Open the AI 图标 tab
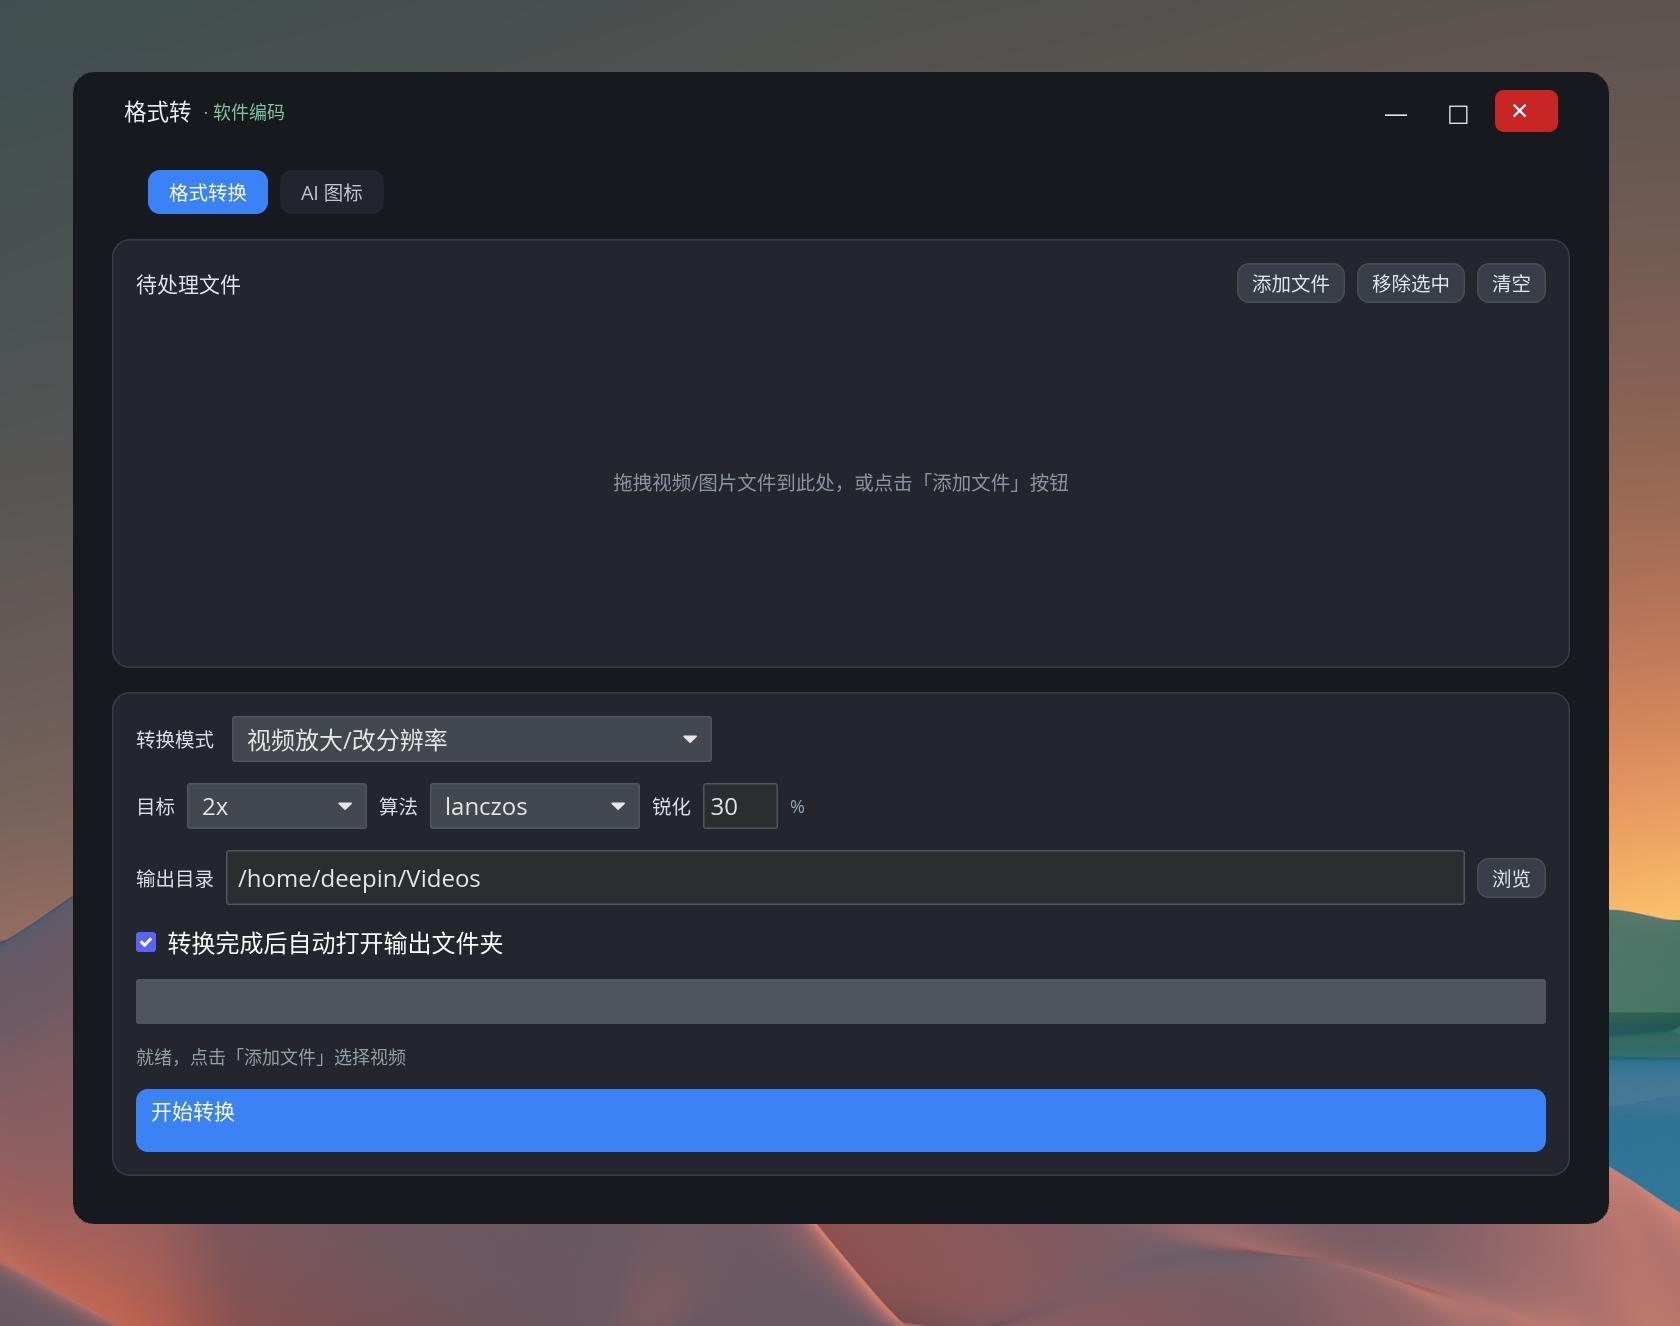 (332, 192)
